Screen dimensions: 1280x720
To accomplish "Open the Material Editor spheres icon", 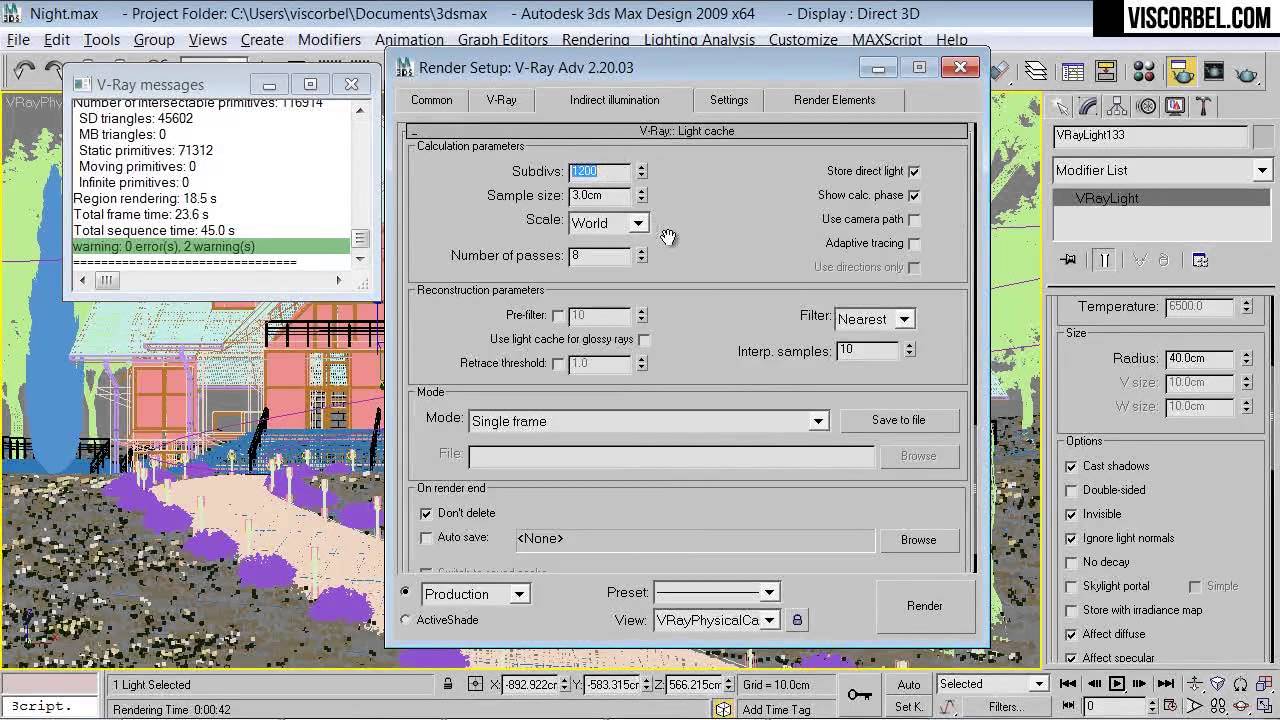I will pyautogui.click(x=1144, y=72).
